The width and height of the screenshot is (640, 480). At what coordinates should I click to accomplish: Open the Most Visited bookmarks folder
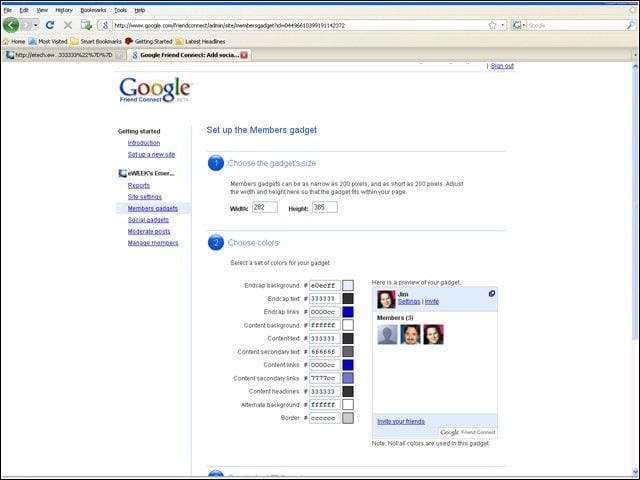pos(48,41)
